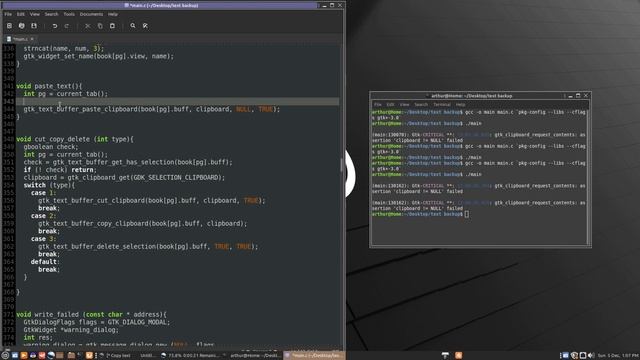Open the 'Untitl...' taskbar window

click(x=147, y=356)
